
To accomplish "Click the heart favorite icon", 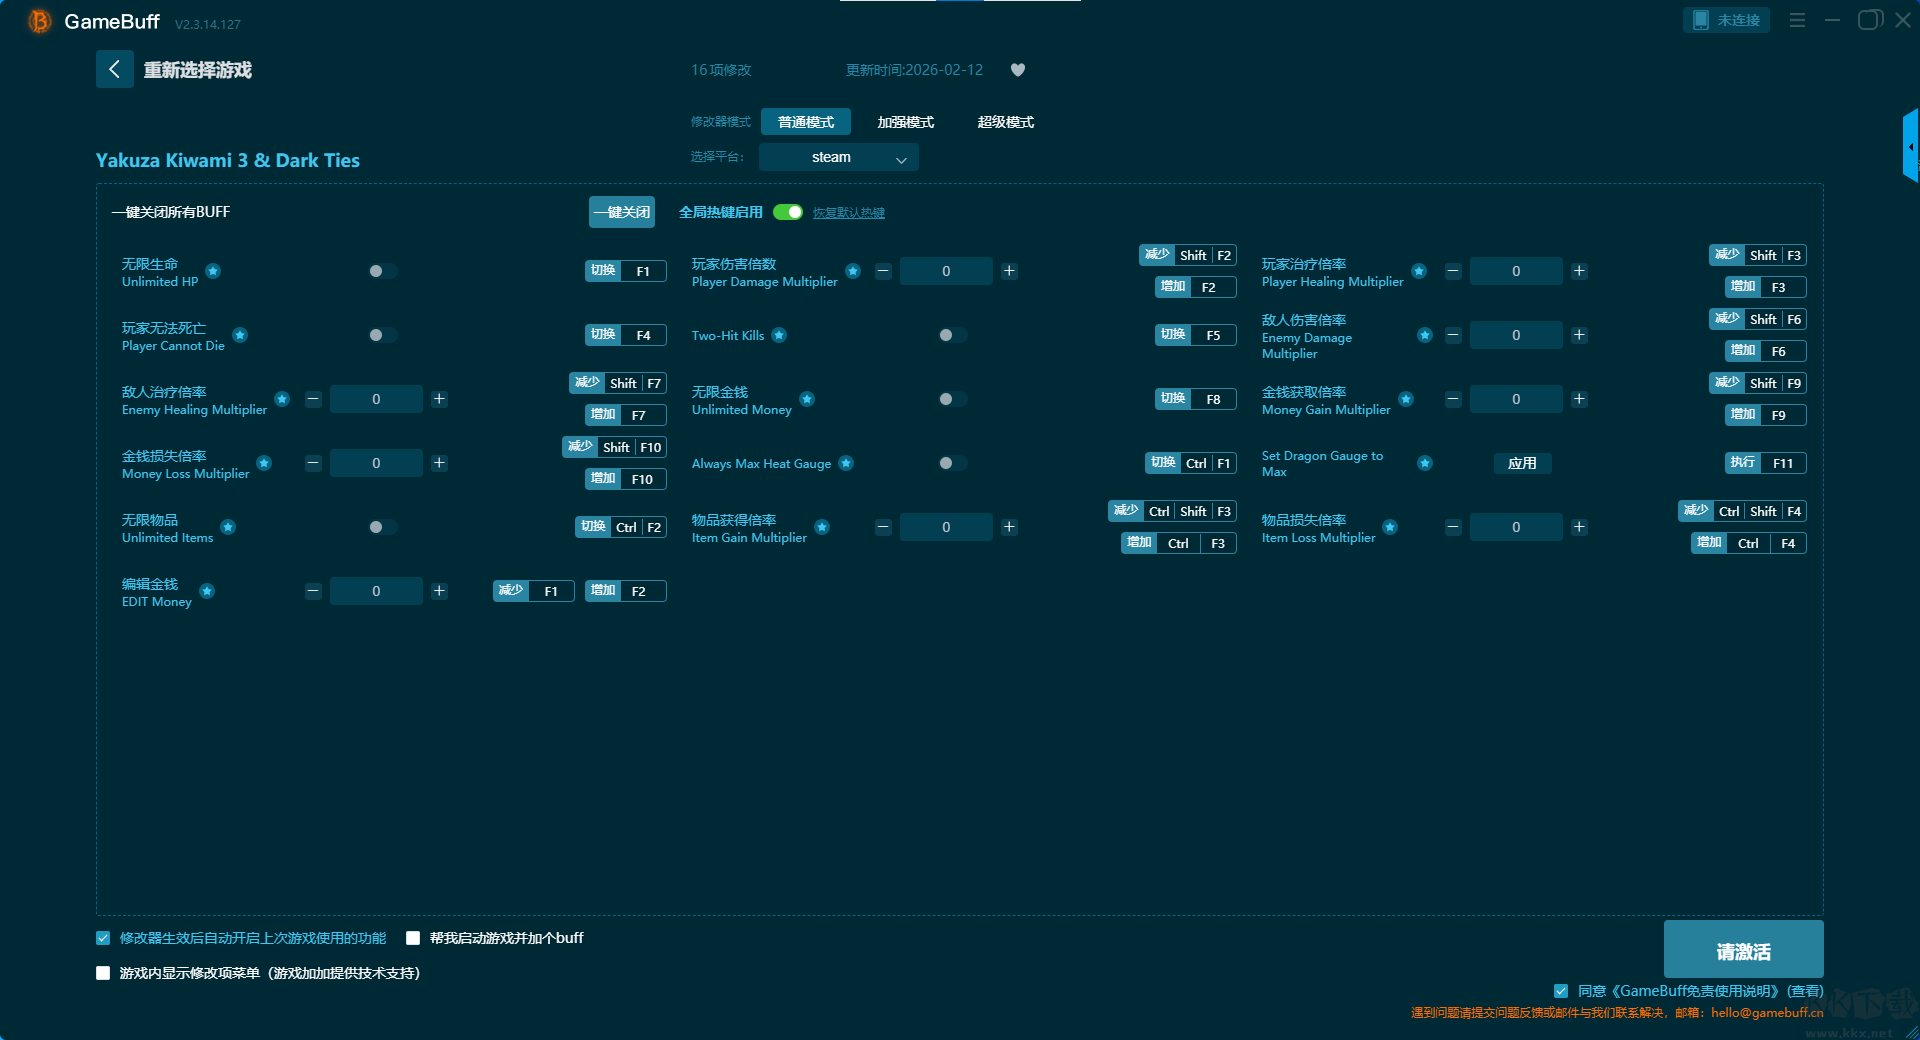I will coord(1018,70).
